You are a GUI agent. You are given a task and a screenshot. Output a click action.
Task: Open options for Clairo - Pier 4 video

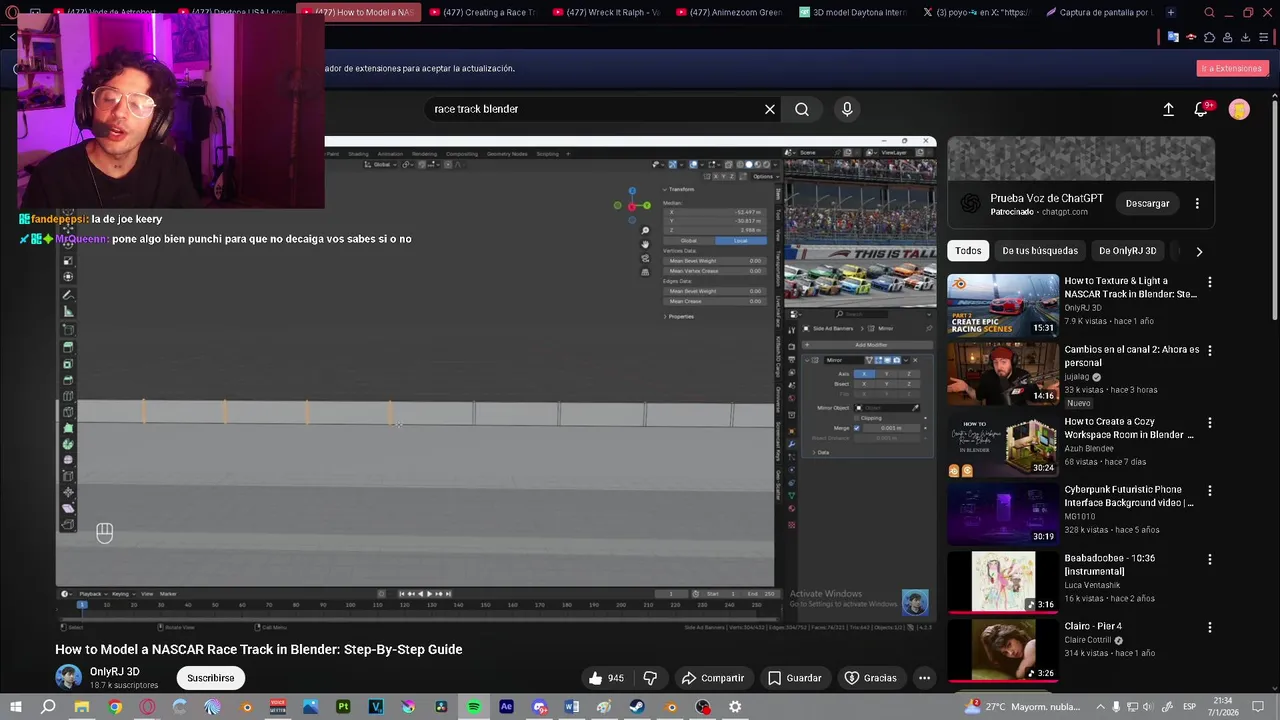[1210, 627]
